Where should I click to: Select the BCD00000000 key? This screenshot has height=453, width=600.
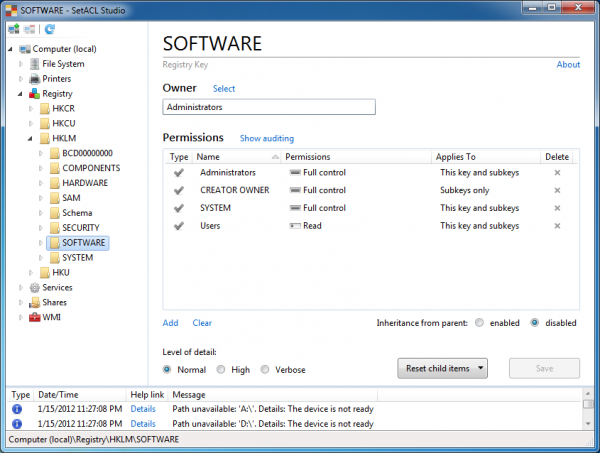pyautogui.click(x=87, y=153)
